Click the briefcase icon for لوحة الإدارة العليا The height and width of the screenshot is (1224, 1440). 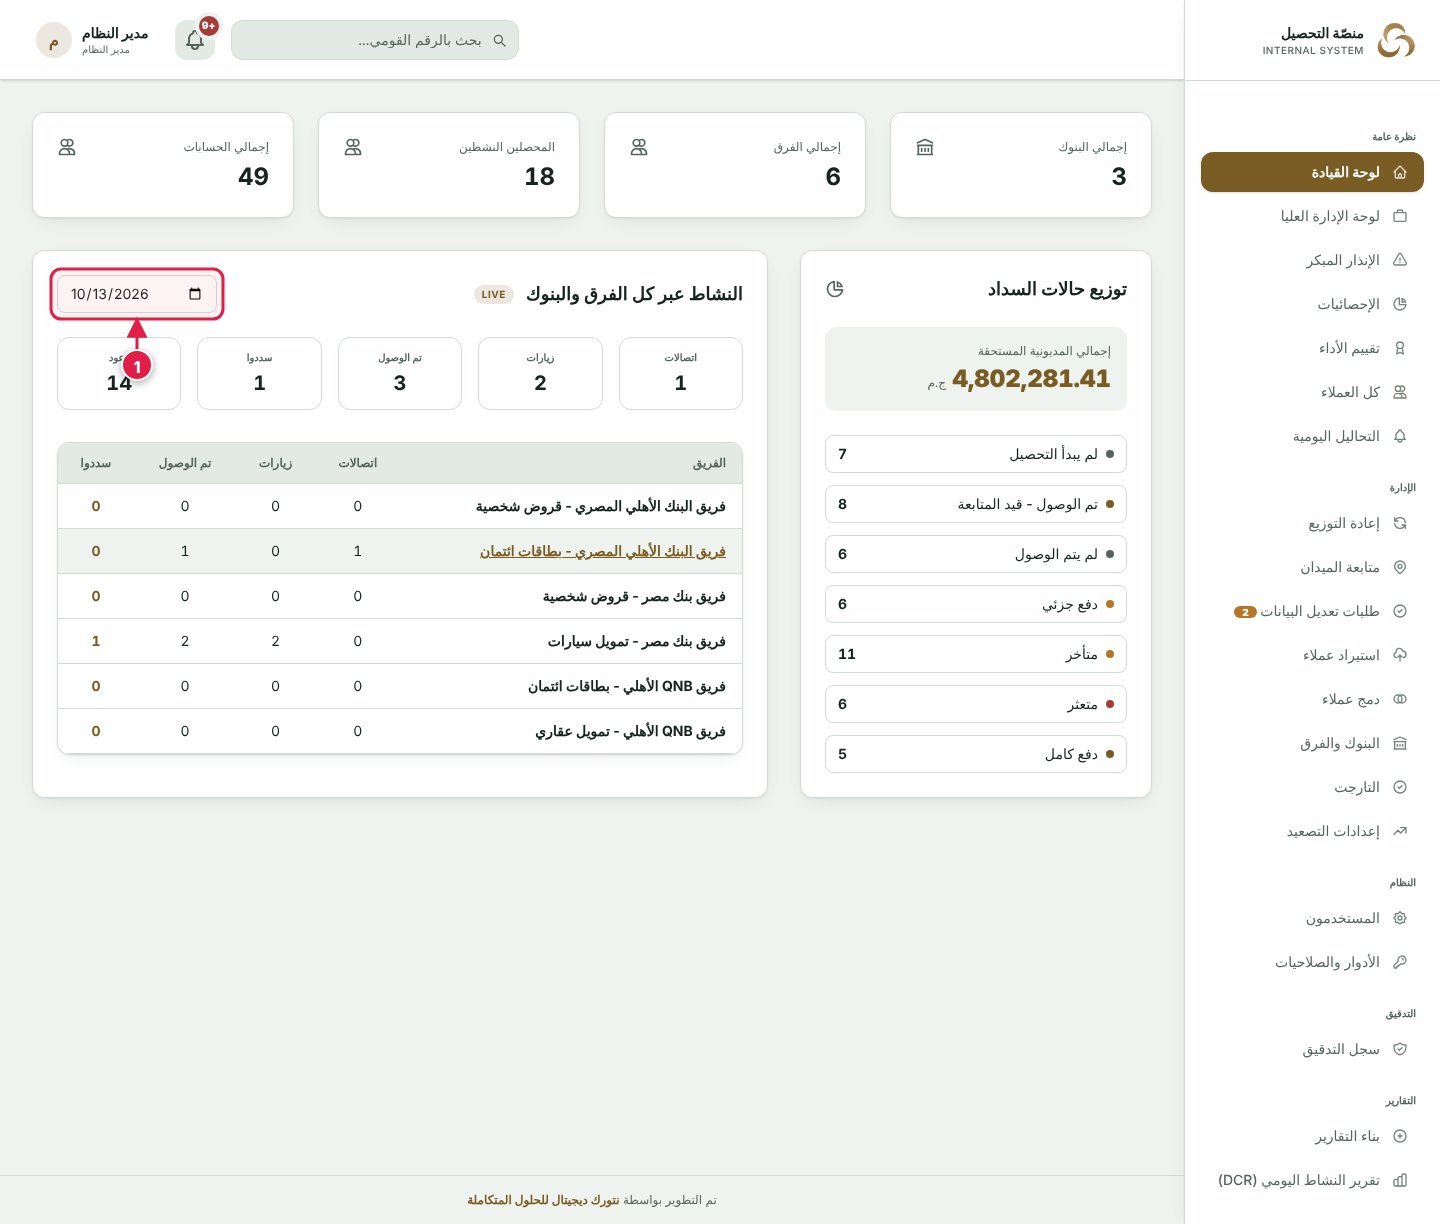tap(1400, 216)
